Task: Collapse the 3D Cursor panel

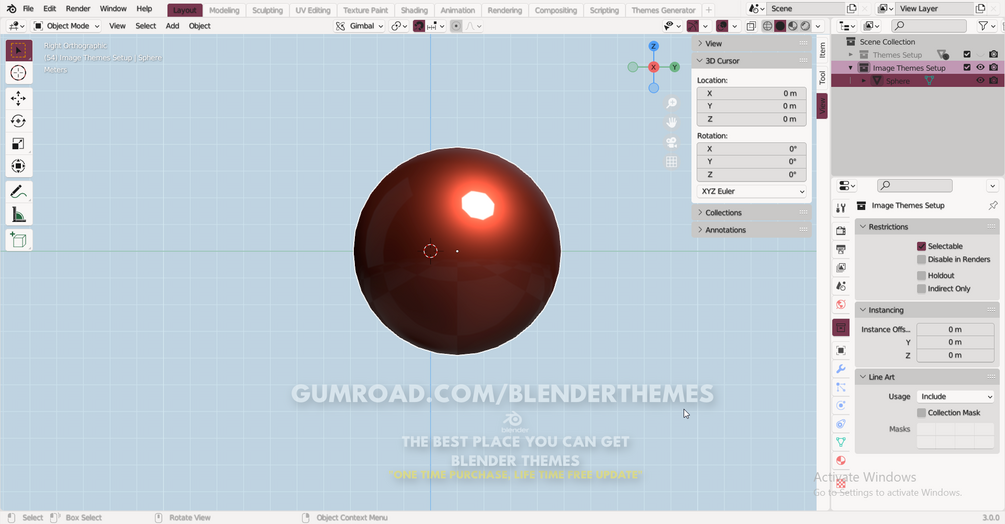Action: 751,61
